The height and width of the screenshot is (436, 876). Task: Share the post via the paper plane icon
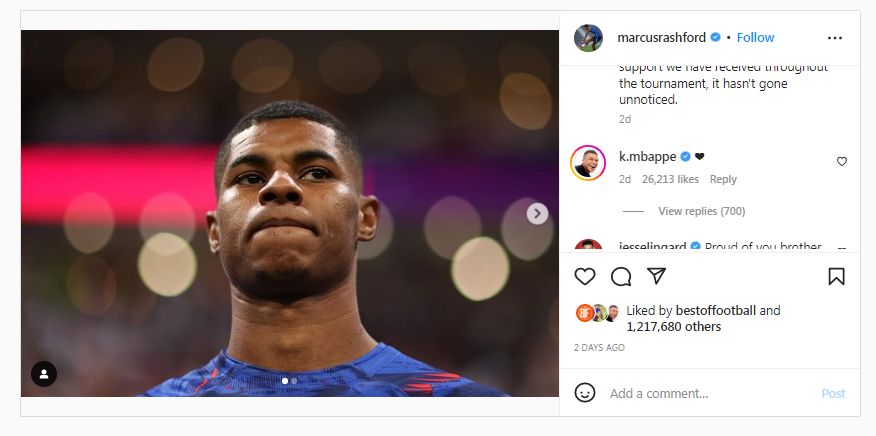coord(656,276)
